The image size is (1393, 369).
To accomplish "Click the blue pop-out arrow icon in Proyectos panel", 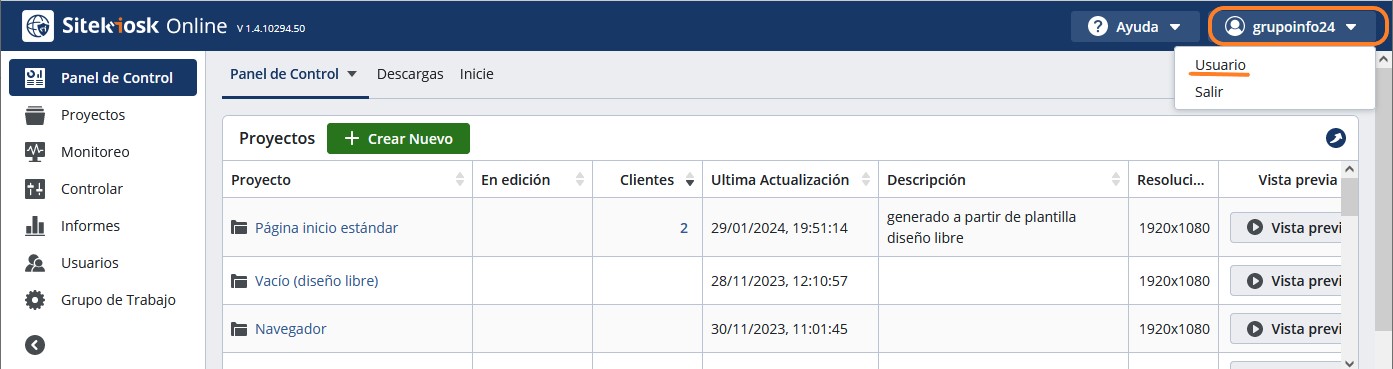I will click(x=1335, y=139).
